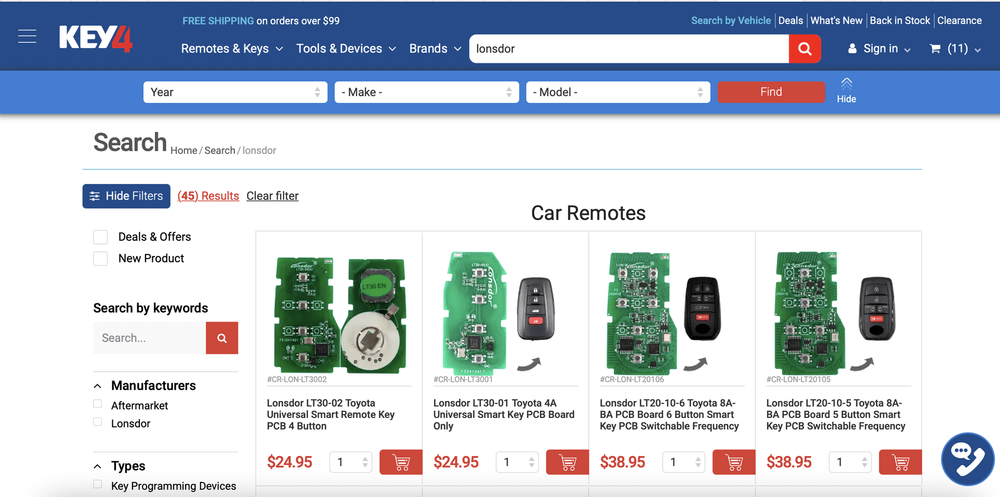
Task: Click the Home breadcrumb link
Action: [184, 151]
